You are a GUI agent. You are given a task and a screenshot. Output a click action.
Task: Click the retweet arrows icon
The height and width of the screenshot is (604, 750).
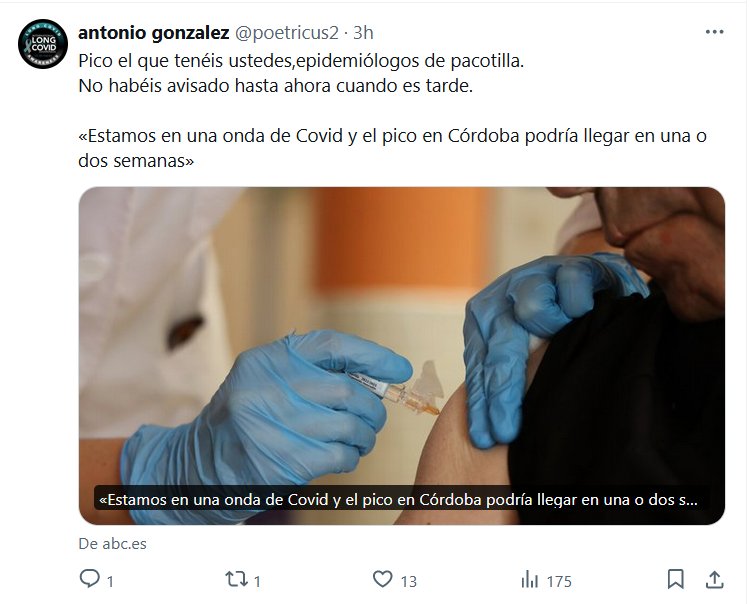click(x=236, y=579)
